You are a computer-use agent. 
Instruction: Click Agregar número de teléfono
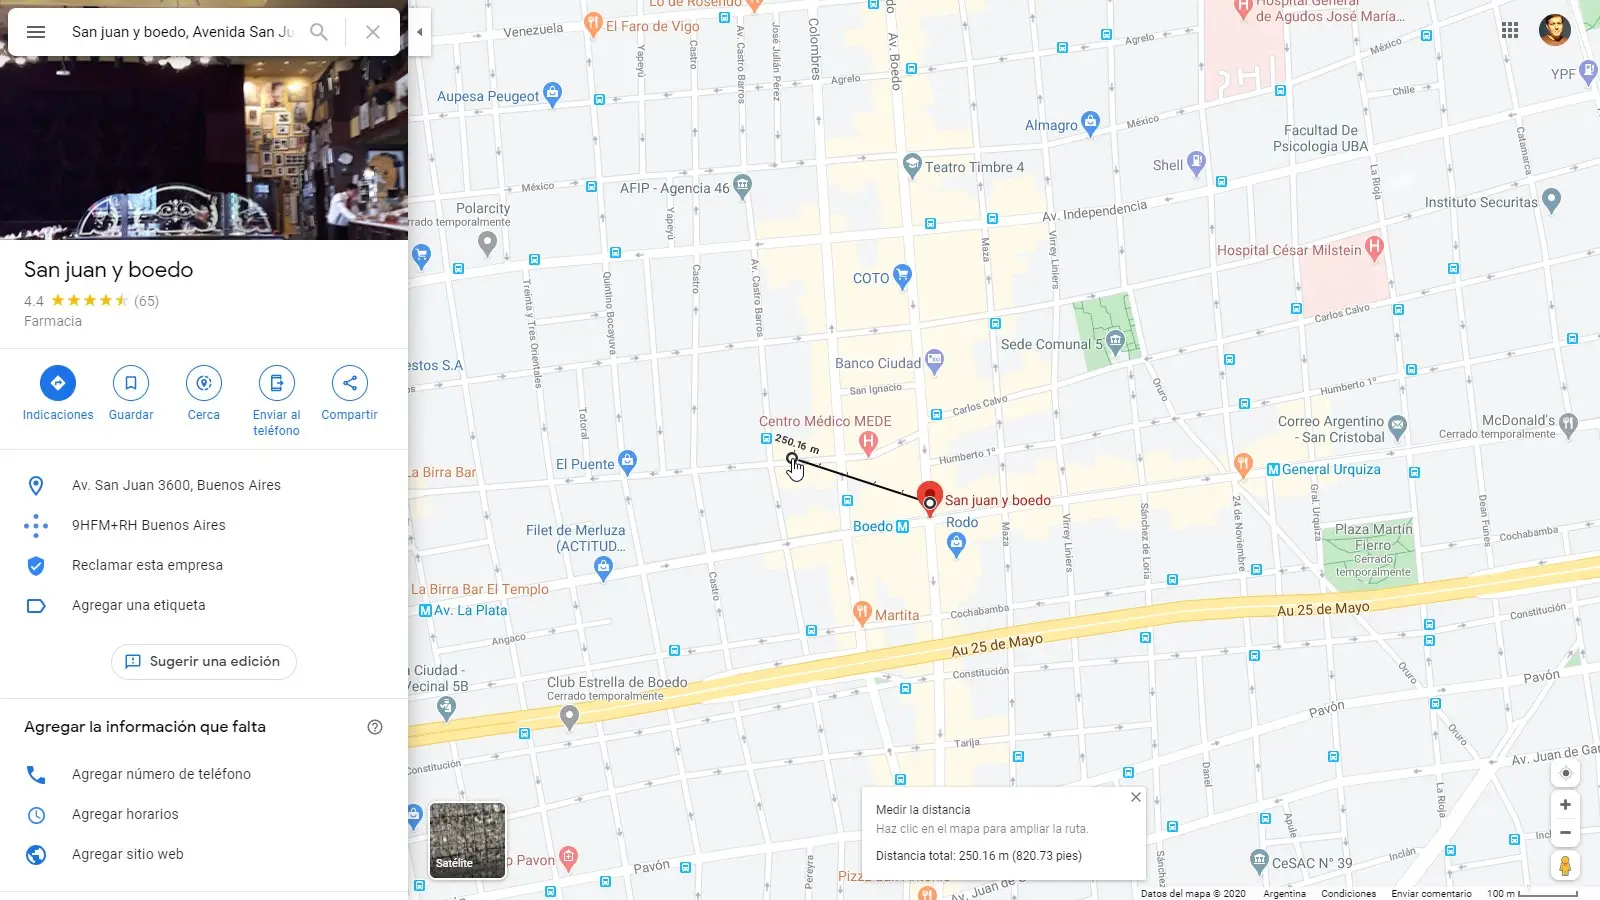pyautogui.click(x=161, y=774)
